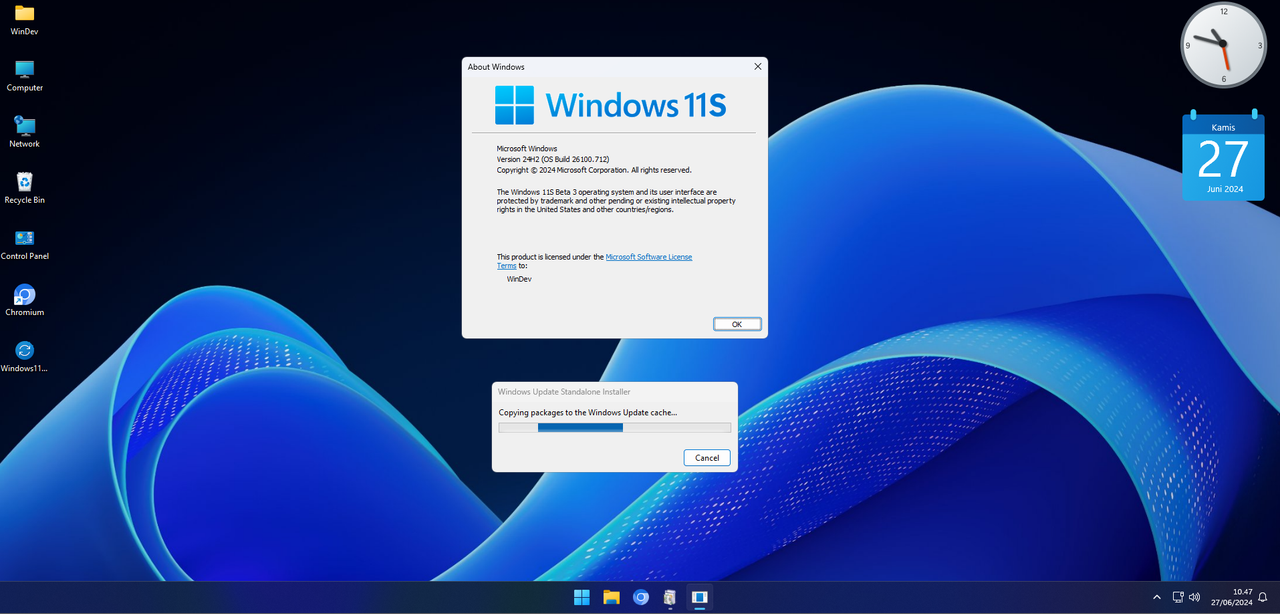Open the notifications bell icon
The image size is (1280, 614).
[1262, 597]
